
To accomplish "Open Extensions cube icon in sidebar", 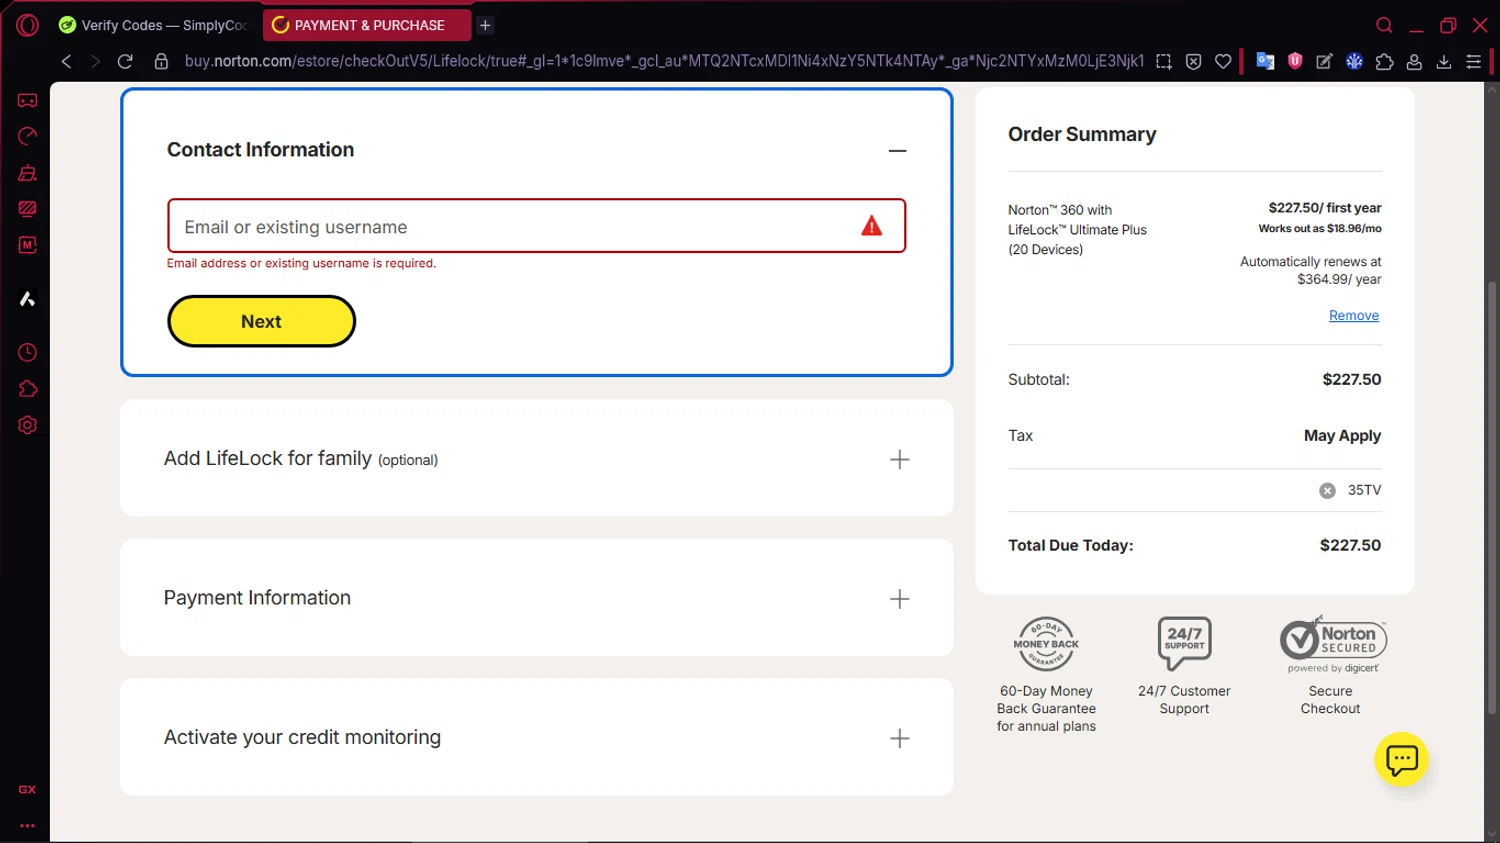I will [27, 389].
